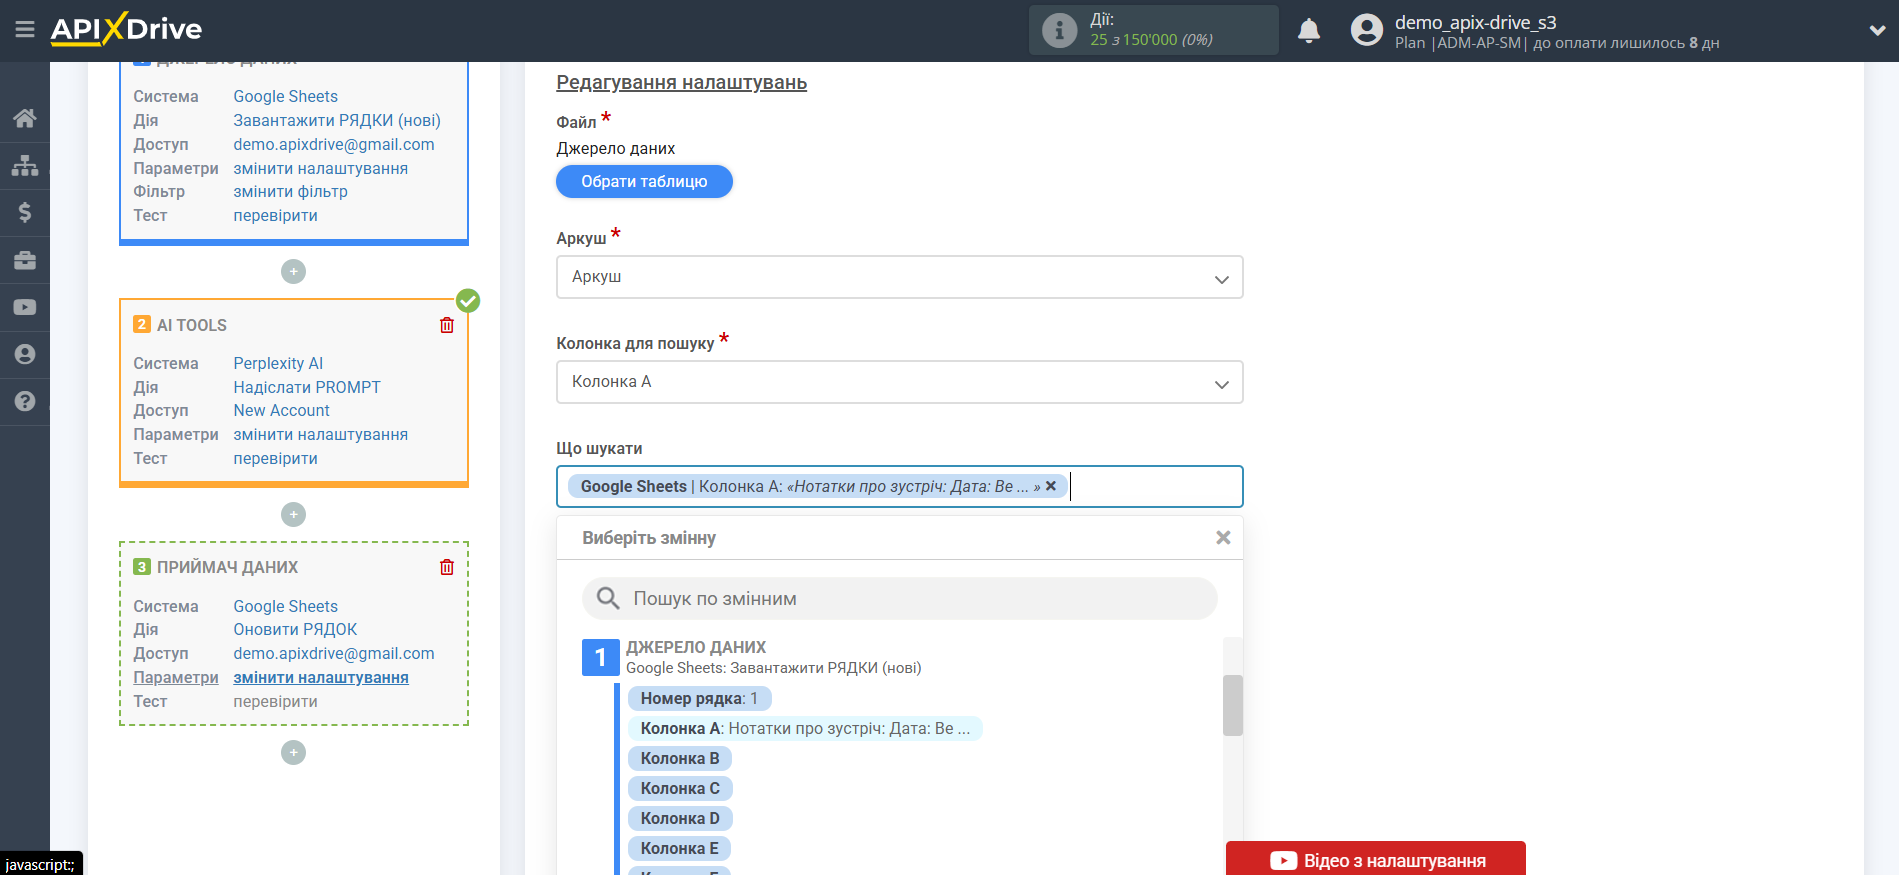Screen dimensions: 1899x875
Task: Close the Виберіть змінну panel
Action: pyautogui.click(x=1222, y=538)
